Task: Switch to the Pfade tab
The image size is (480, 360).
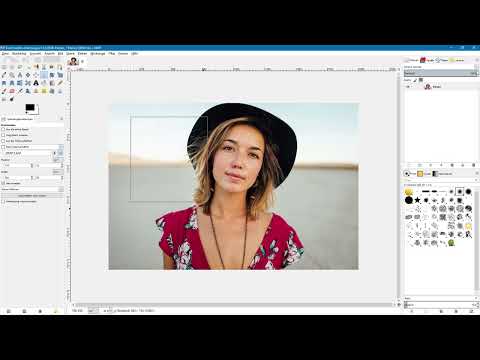Action: coord(442,60)
